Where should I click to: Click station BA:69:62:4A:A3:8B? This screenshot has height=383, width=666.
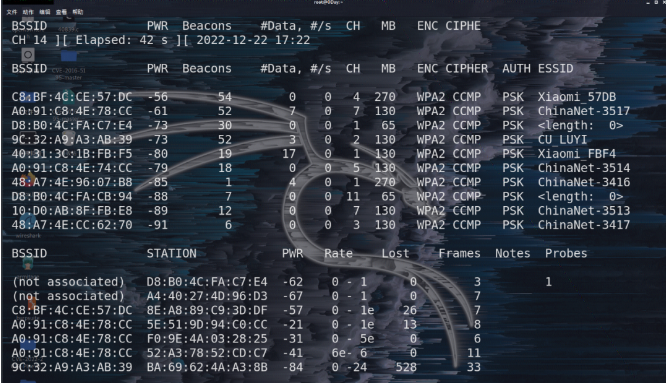(207, 367)
